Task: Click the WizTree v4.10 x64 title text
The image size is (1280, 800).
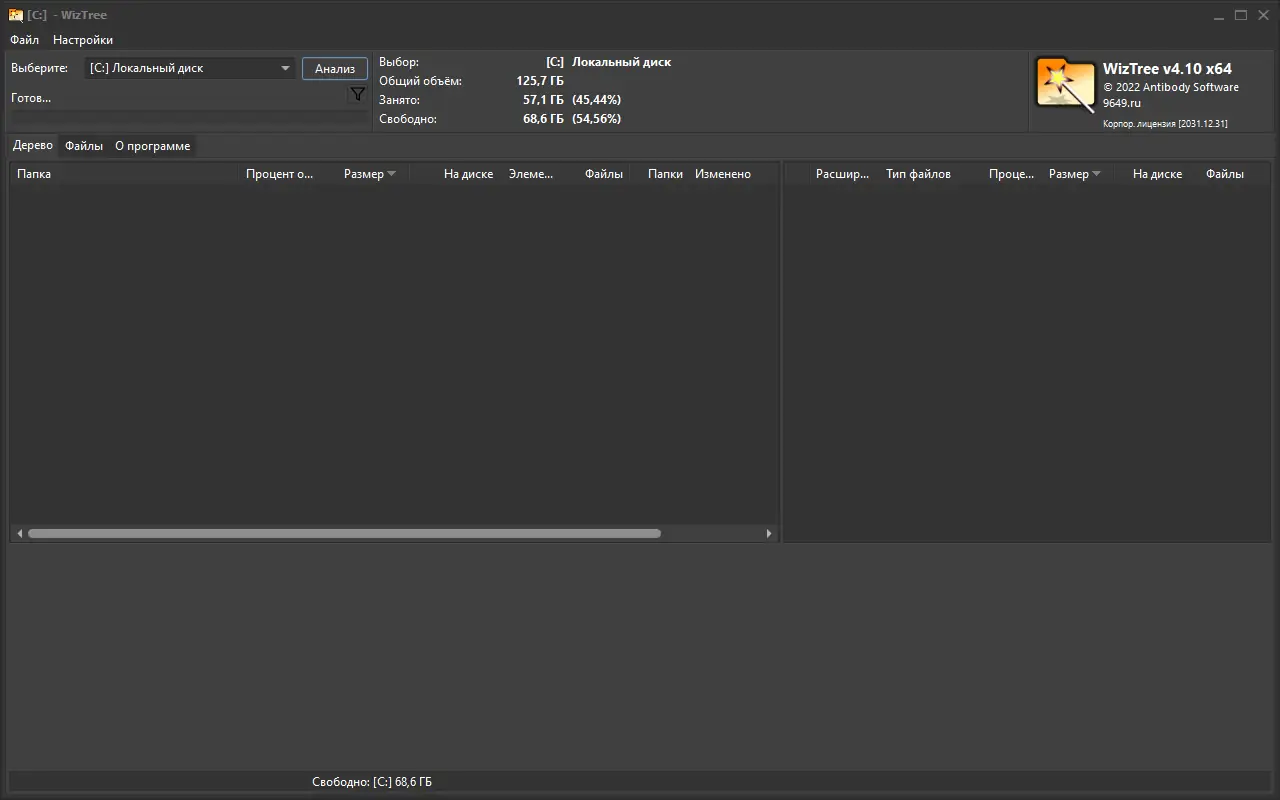Action: click(1167, 69)
